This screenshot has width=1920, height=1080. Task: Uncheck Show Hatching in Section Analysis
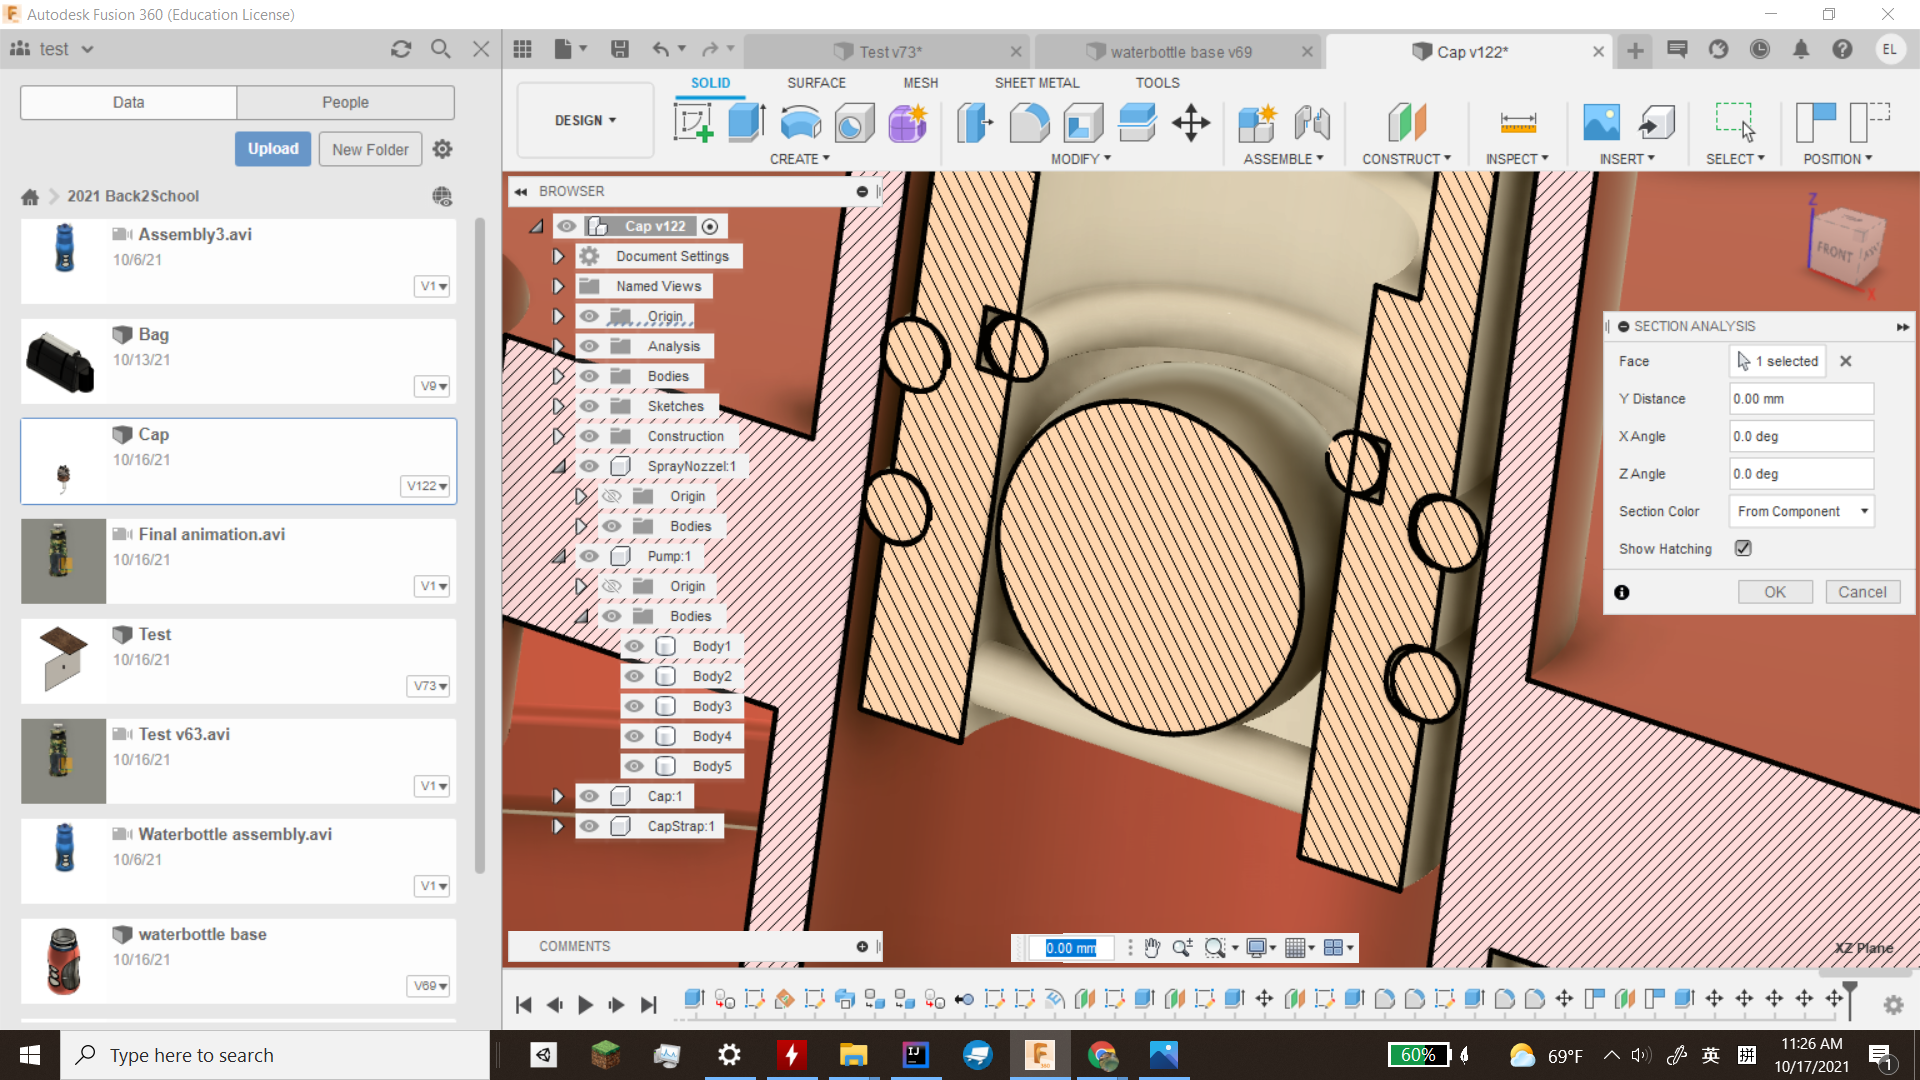(x=1743, y=548)
